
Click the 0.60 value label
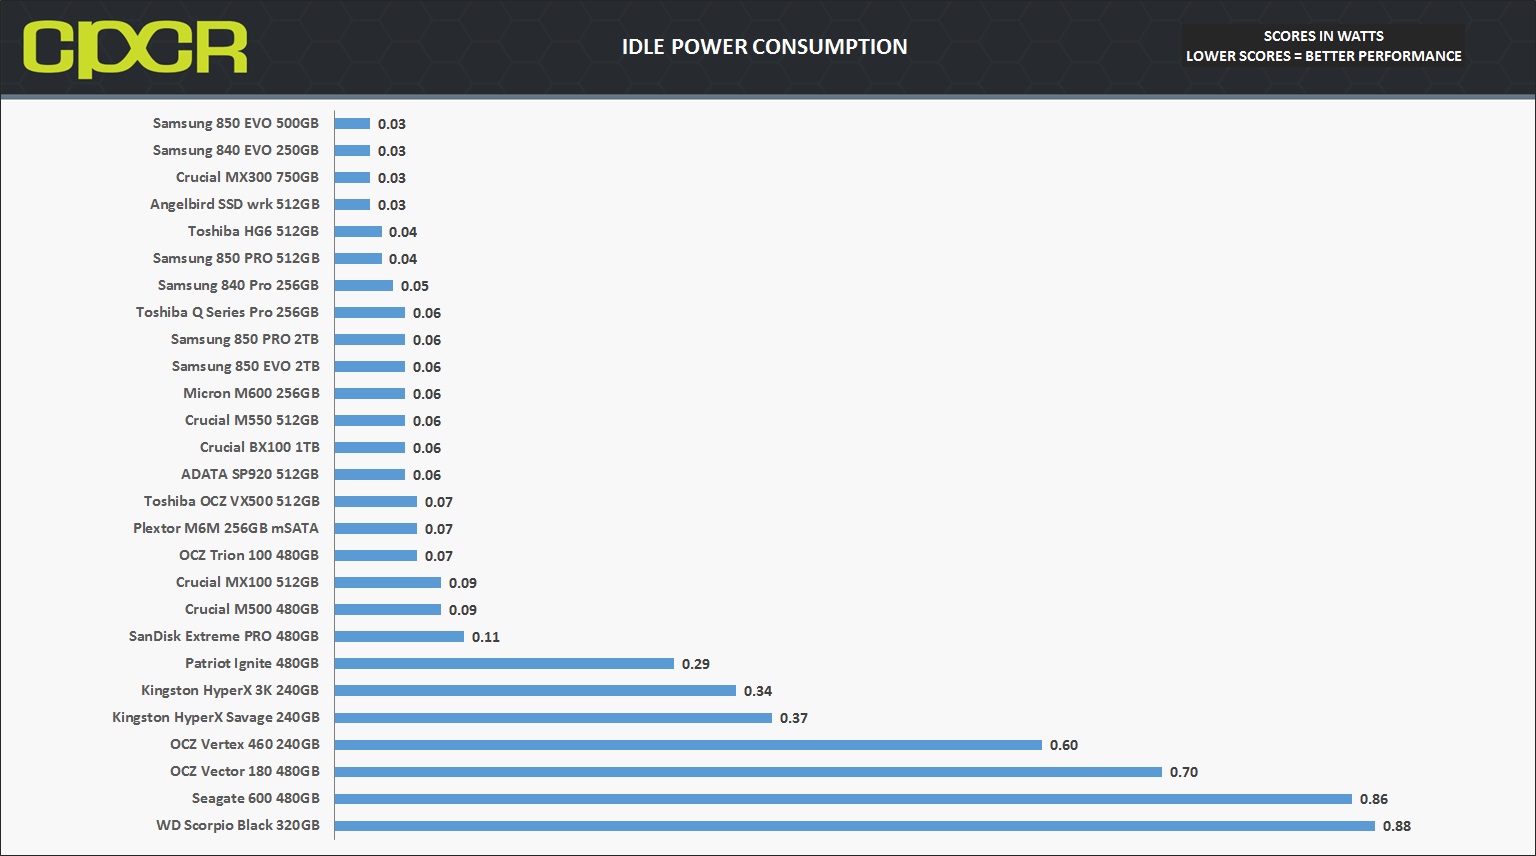pos(1064,745)
